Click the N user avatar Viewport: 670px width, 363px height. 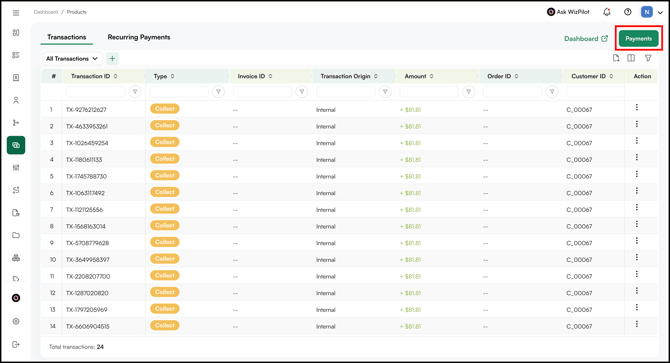(646, 12)
